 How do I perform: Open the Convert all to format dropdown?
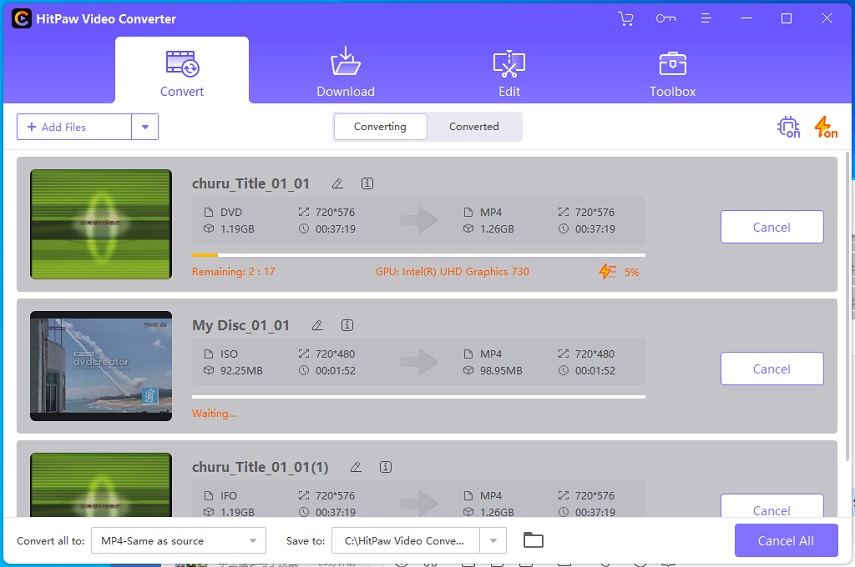[x=178, y=541]
